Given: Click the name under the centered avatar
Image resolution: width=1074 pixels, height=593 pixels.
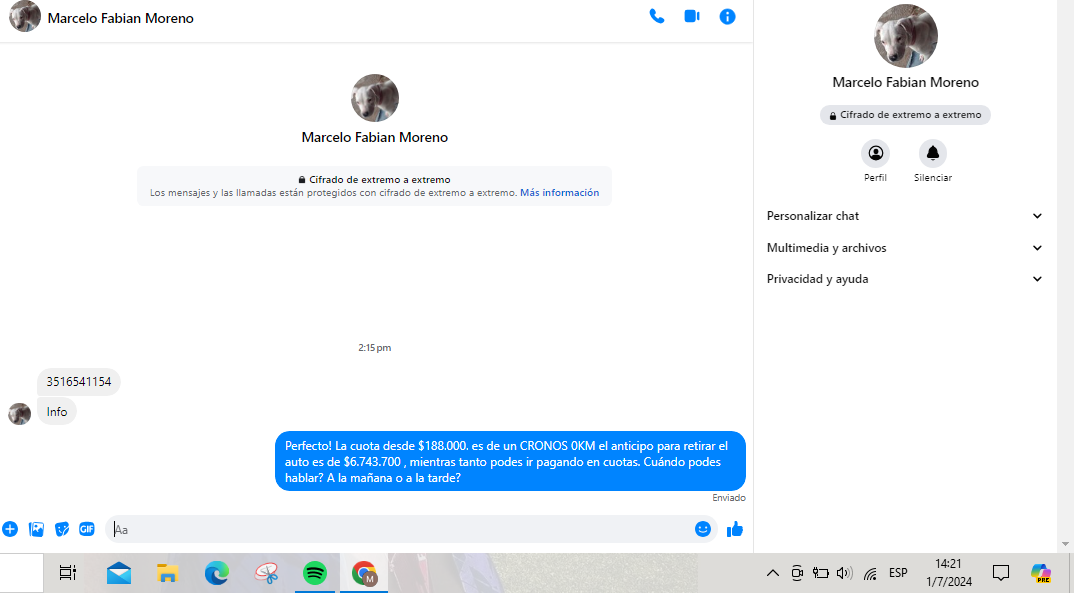Looking at the screenshot, I should pos(375,137).
